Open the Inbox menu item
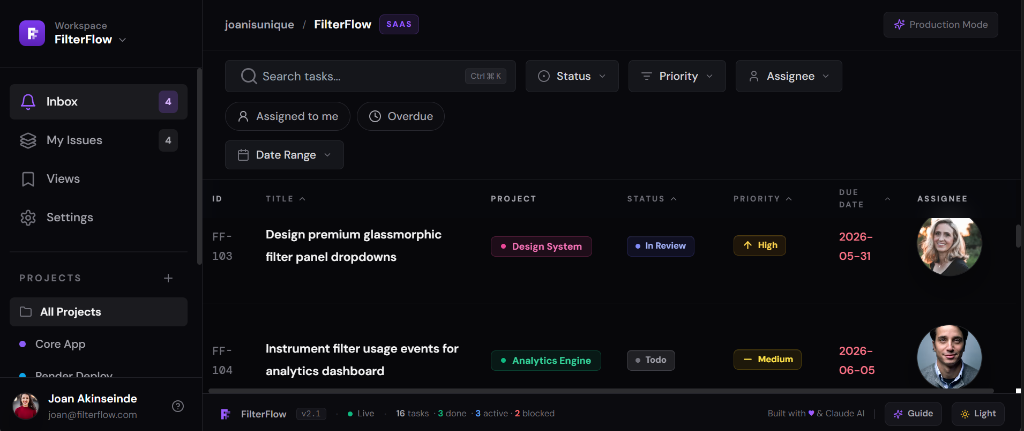The width and height of the screenshot is (1024, 431). pos(99,102)
